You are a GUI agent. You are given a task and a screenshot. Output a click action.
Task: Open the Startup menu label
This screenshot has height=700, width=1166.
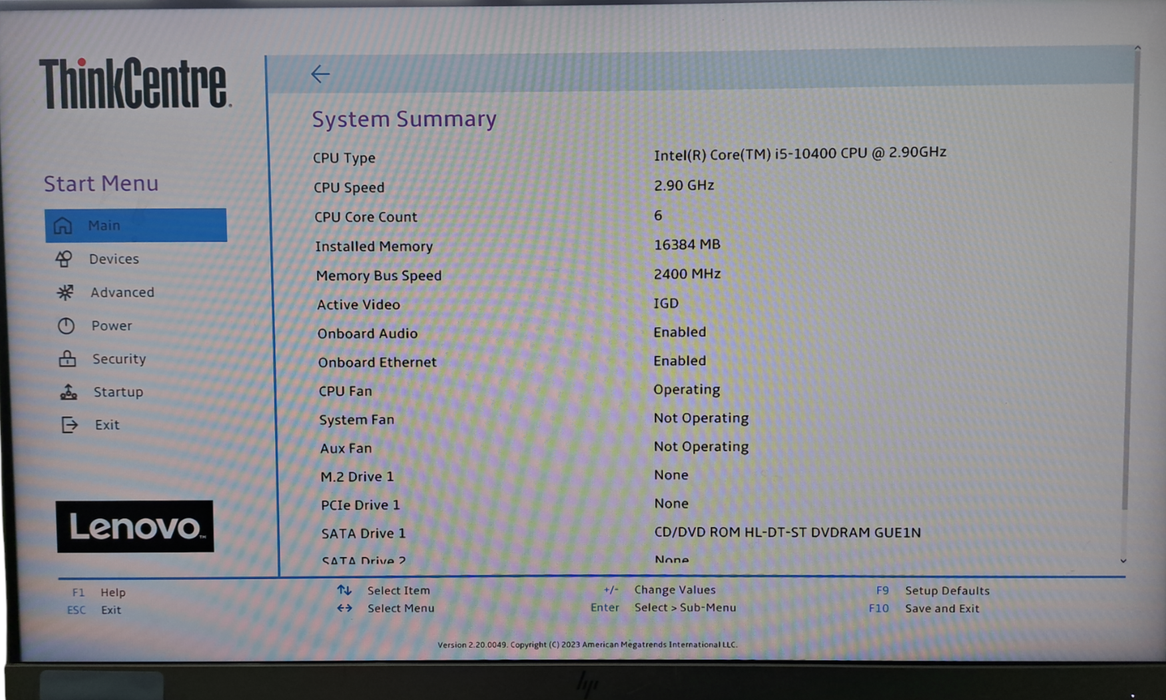click(118, 392)
